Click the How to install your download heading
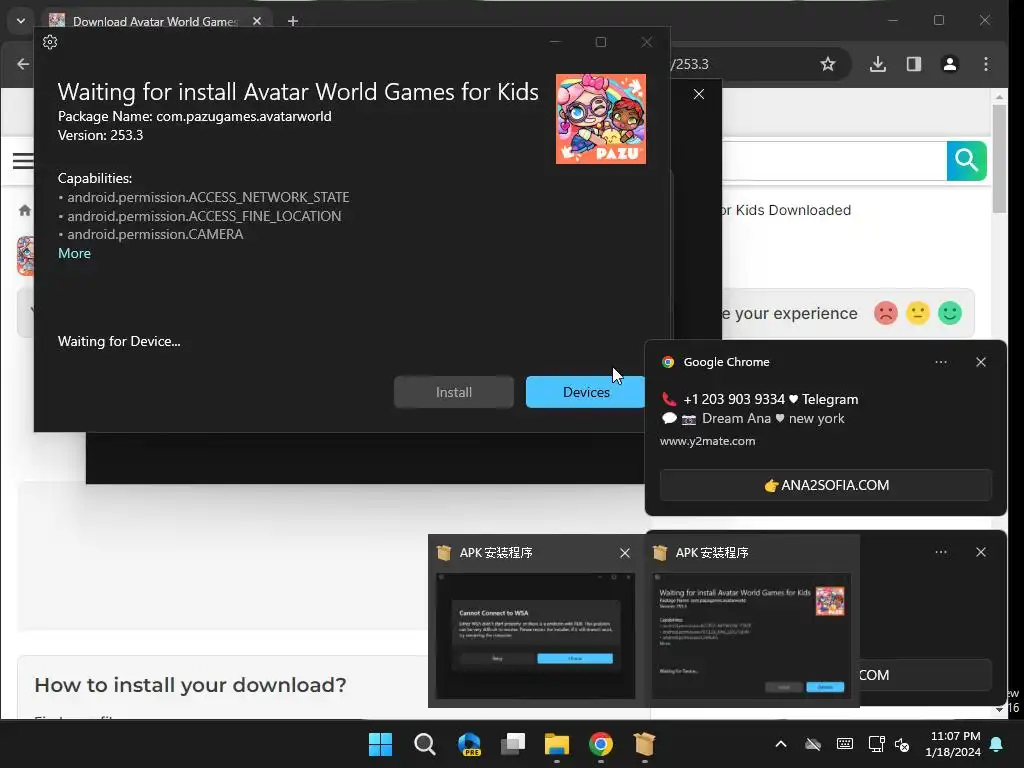This screenshot has height=768, width=1024. click(190, 684)
